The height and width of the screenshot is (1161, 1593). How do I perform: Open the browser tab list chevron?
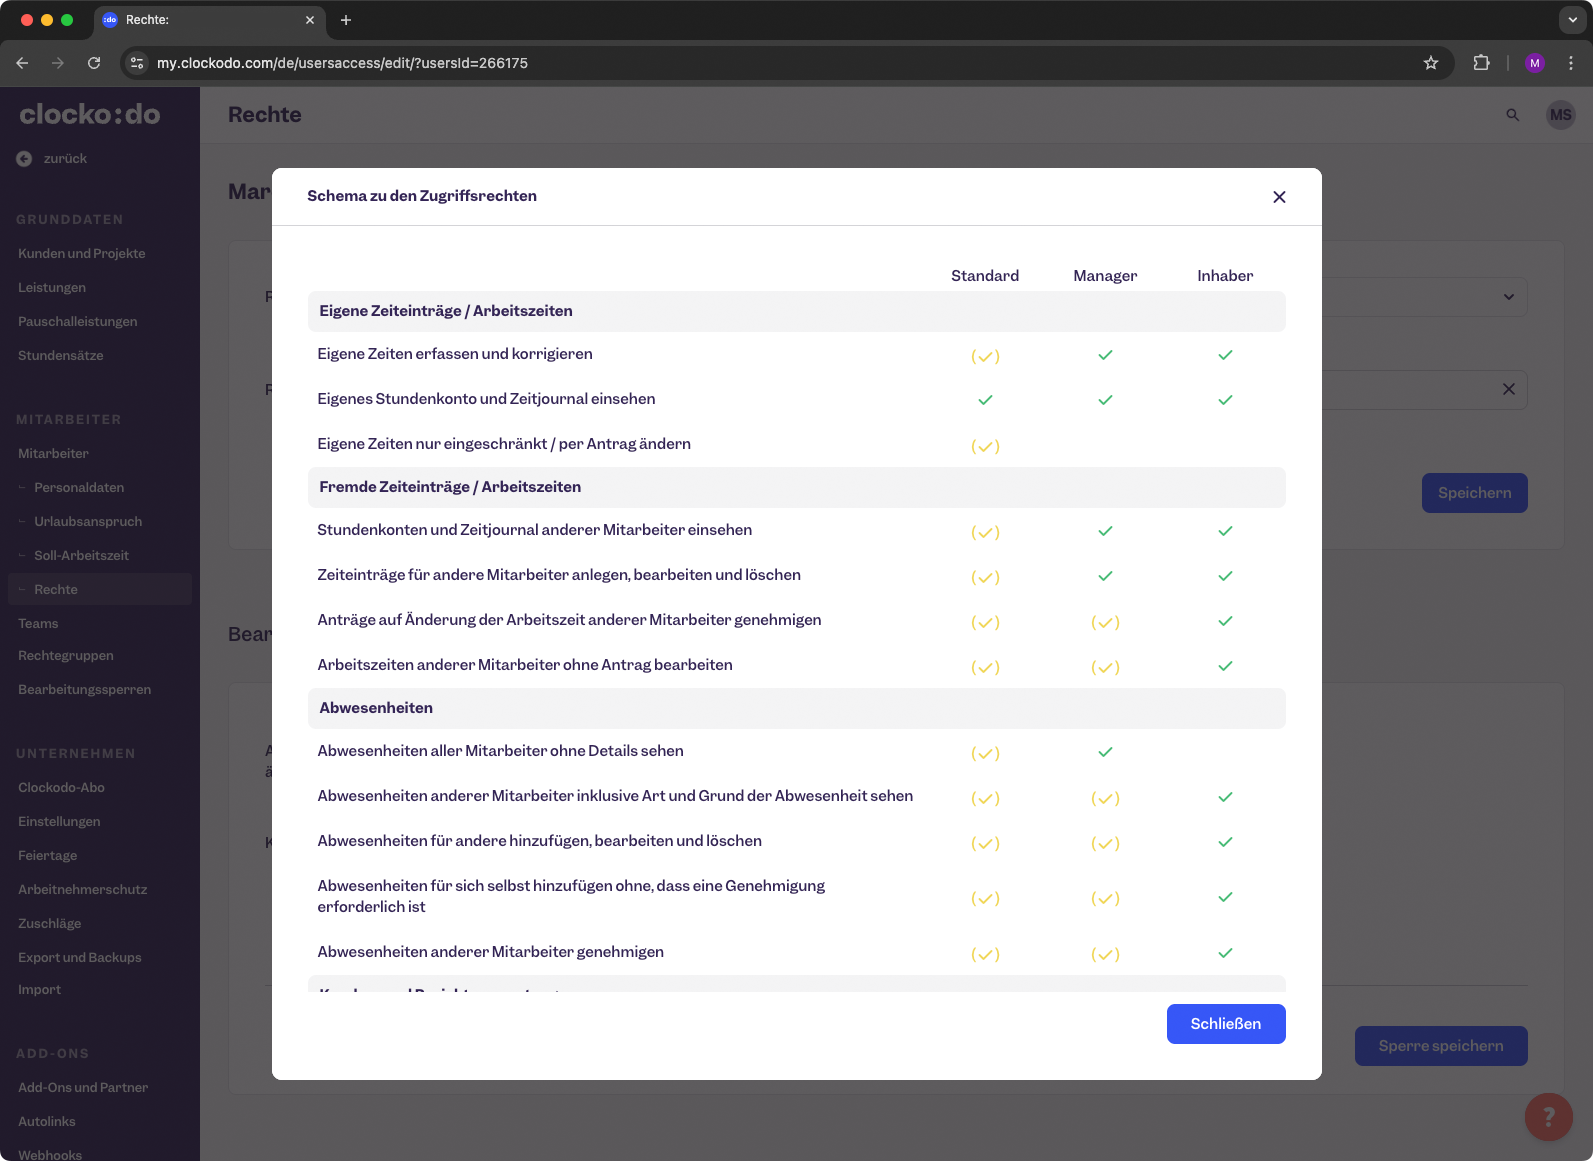point(1572,20)
